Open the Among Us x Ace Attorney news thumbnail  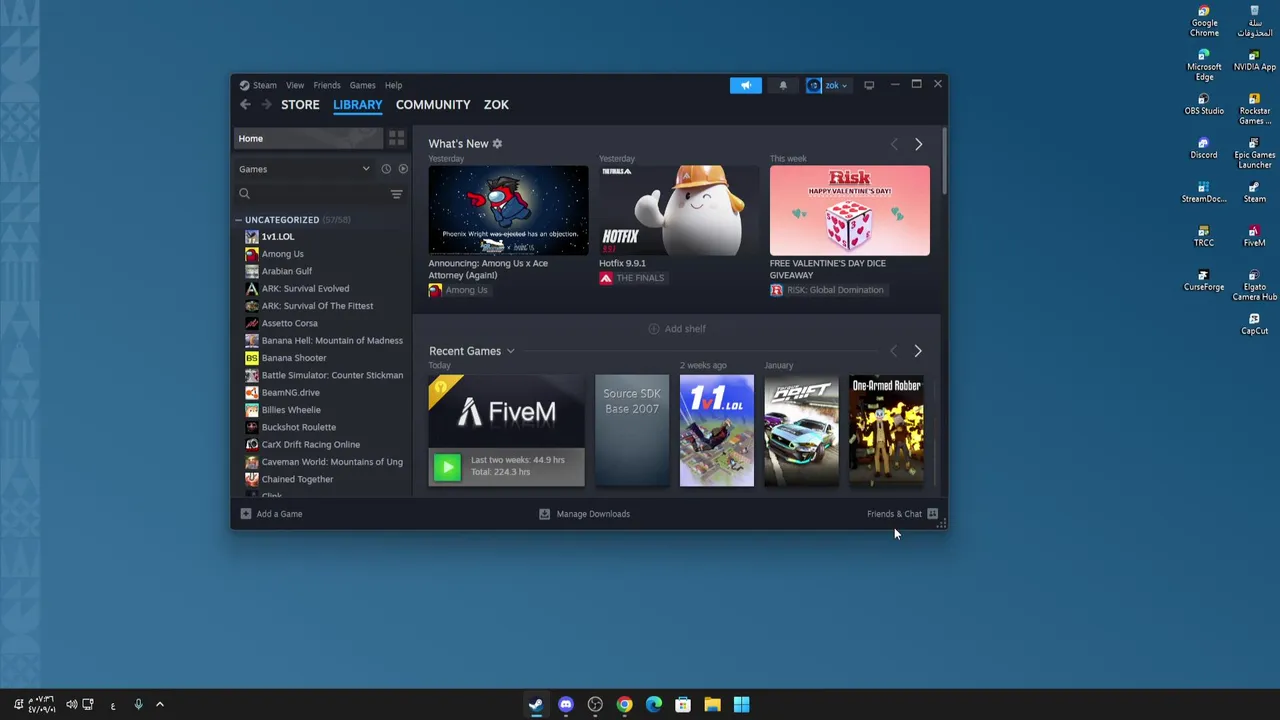(508, 211)
